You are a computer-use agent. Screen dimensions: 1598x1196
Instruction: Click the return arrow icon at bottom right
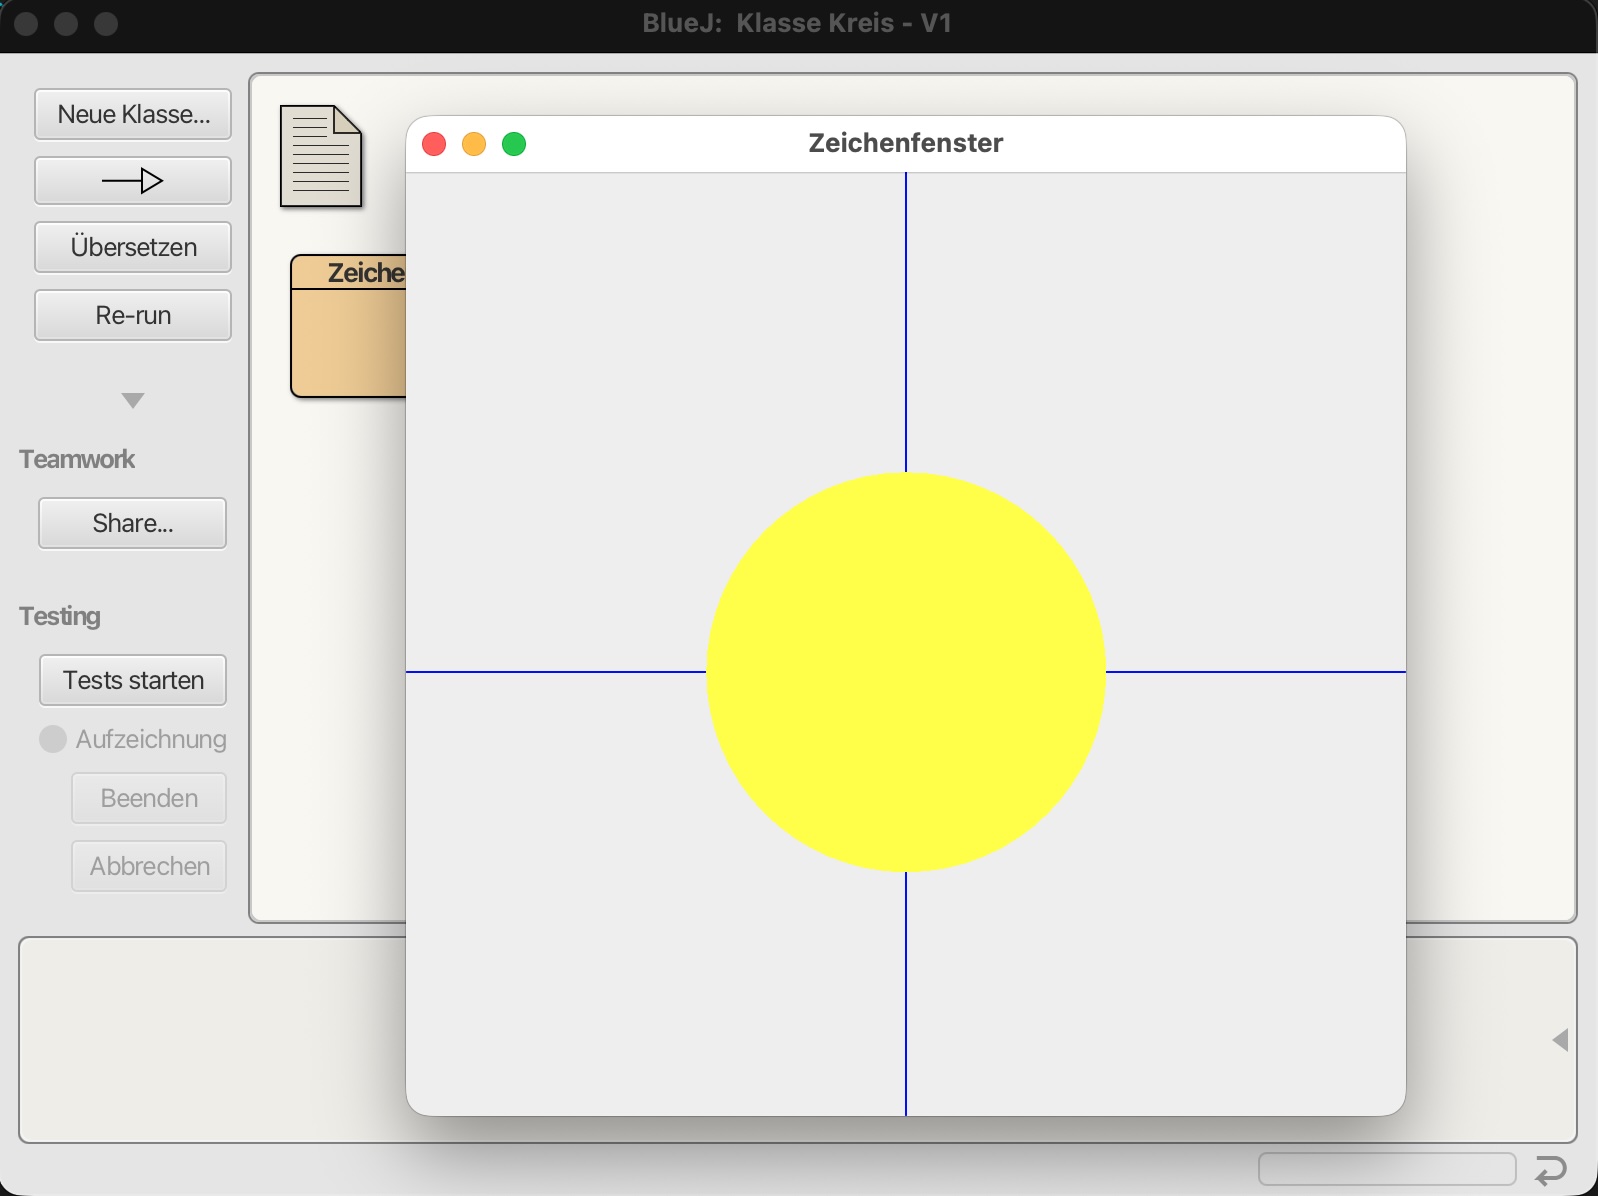point(1550,1170)
